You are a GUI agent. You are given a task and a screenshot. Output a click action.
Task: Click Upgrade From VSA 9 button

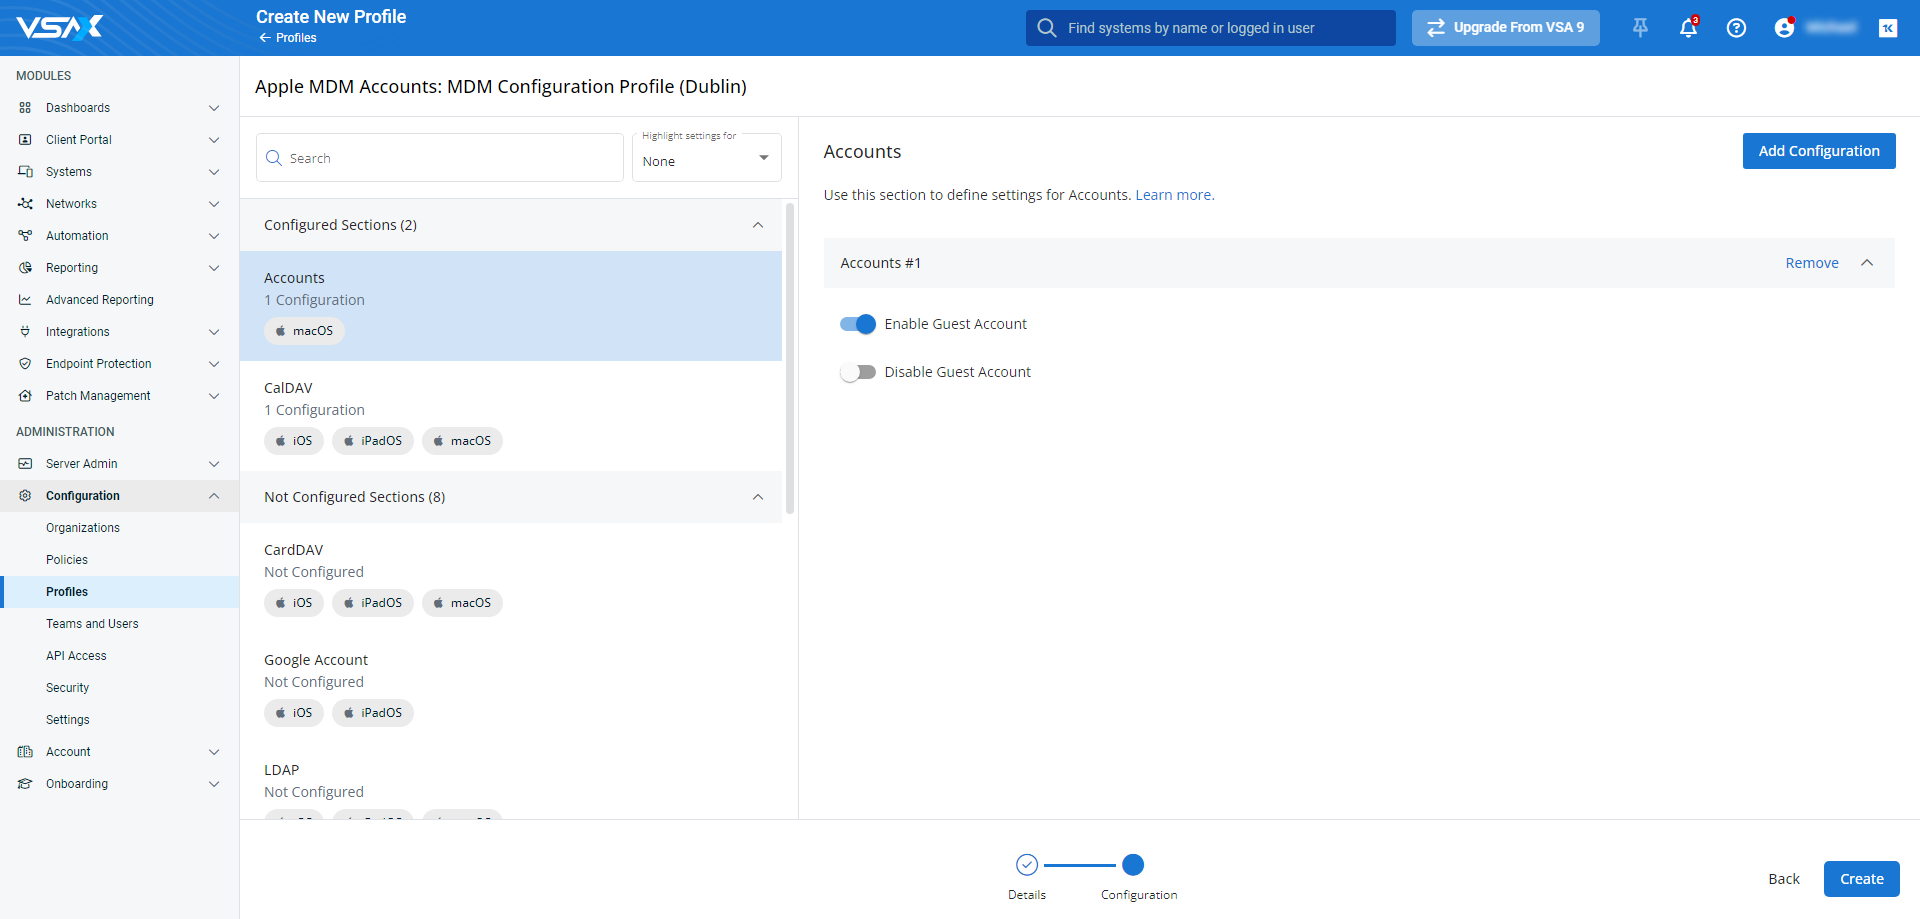point(1505,28)
